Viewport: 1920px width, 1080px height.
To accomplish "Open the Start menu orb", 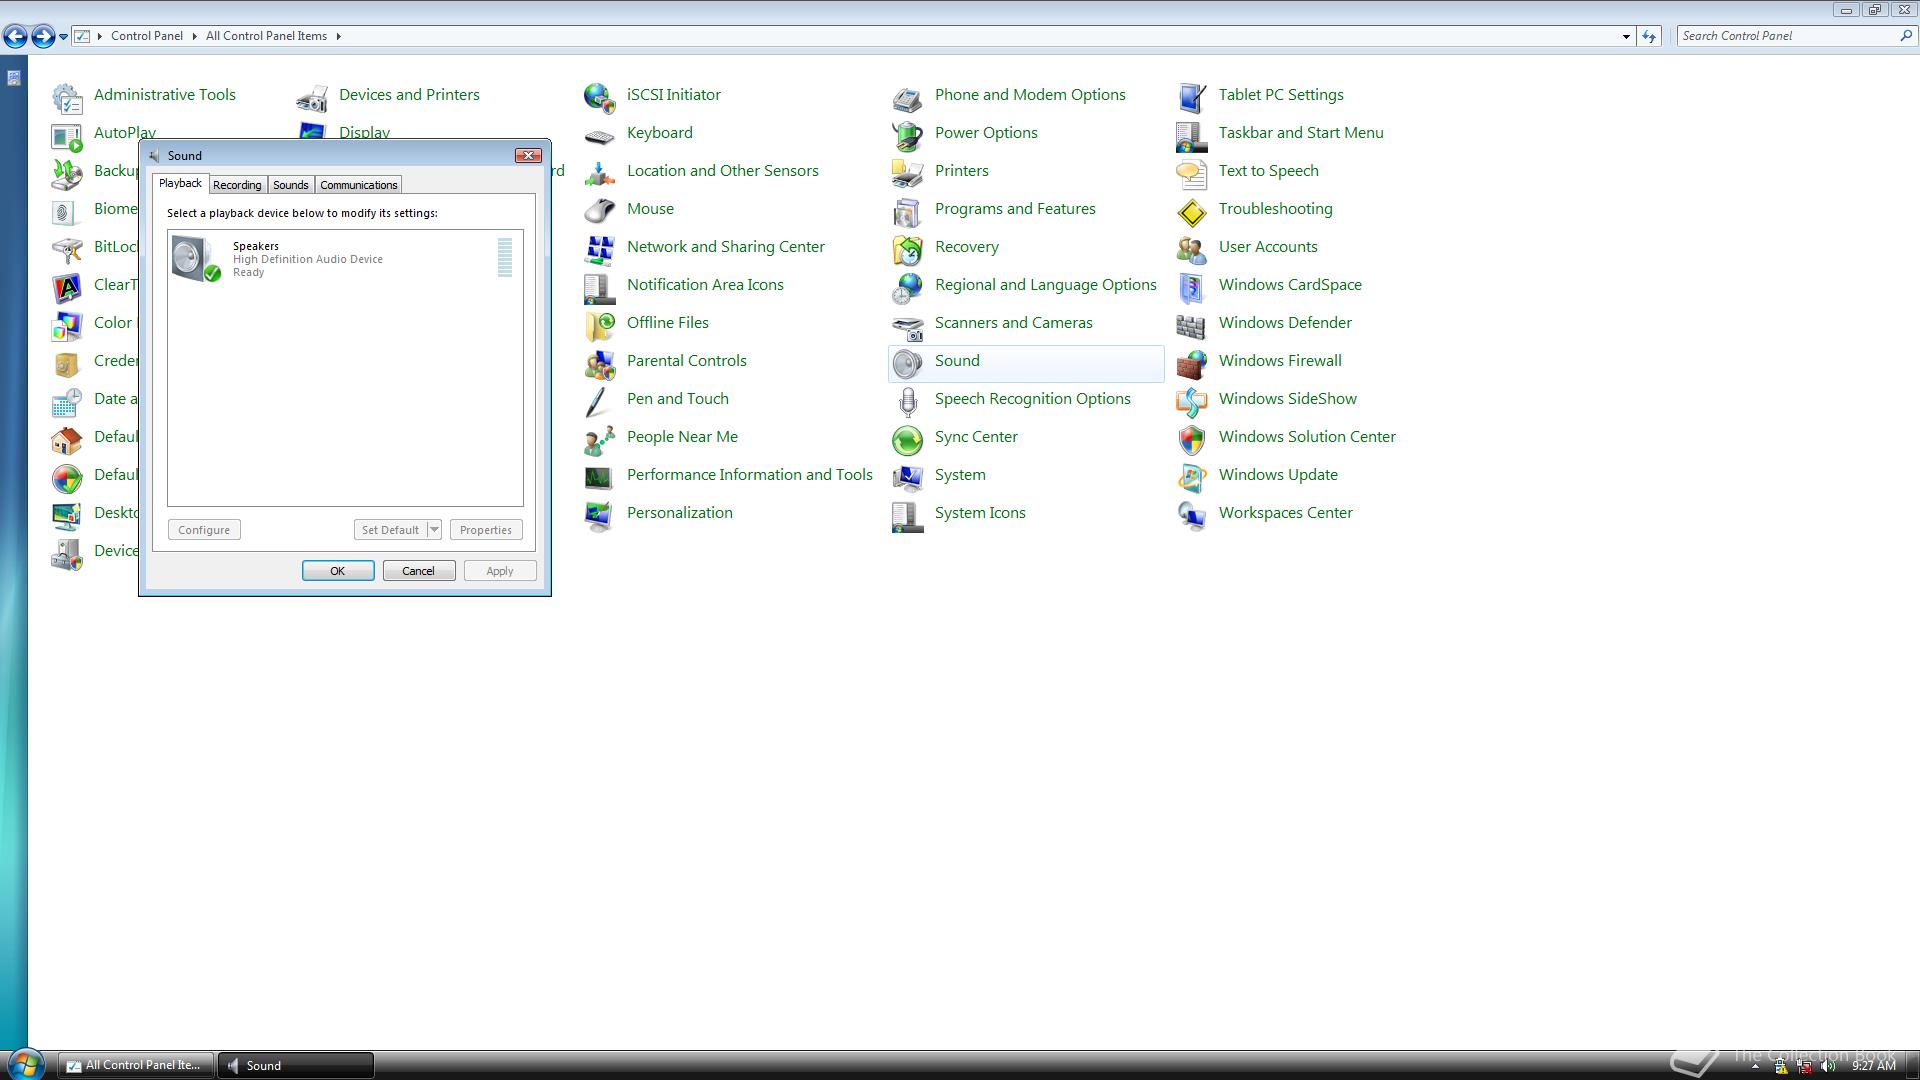I will 25,1064.
